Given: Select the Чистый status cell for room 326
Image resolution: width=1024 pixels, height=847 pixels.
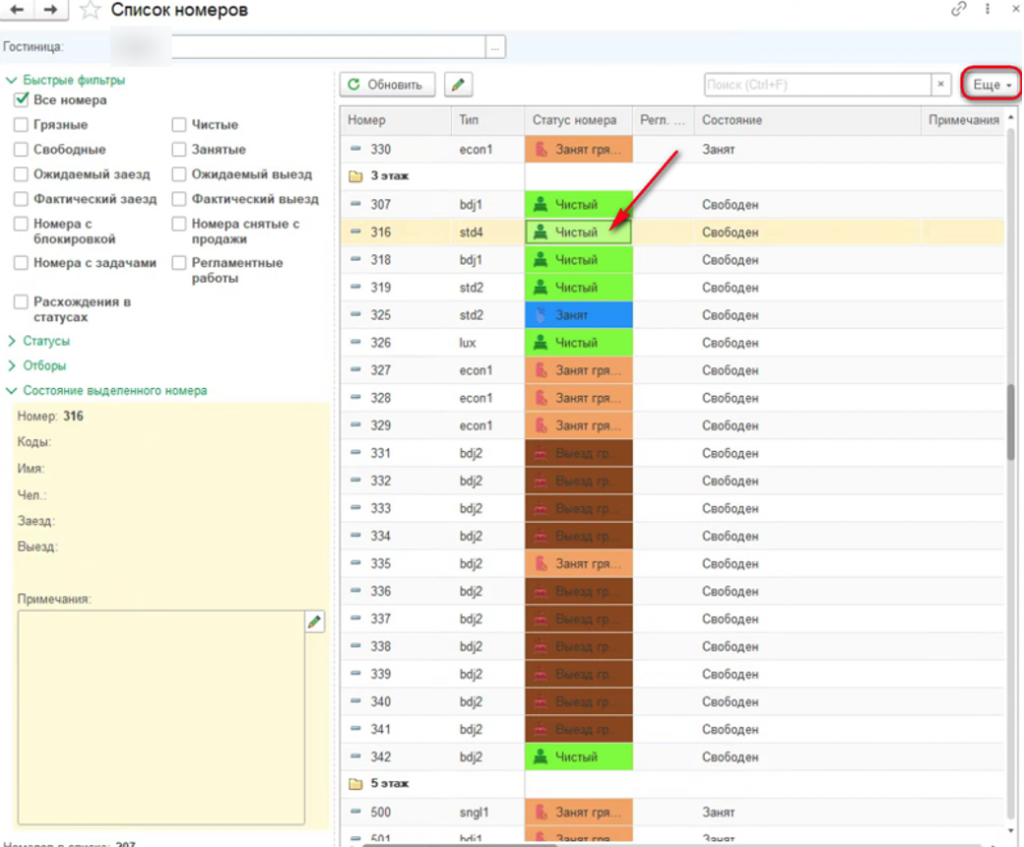Looking at the screenshot, I should point(579,343).
